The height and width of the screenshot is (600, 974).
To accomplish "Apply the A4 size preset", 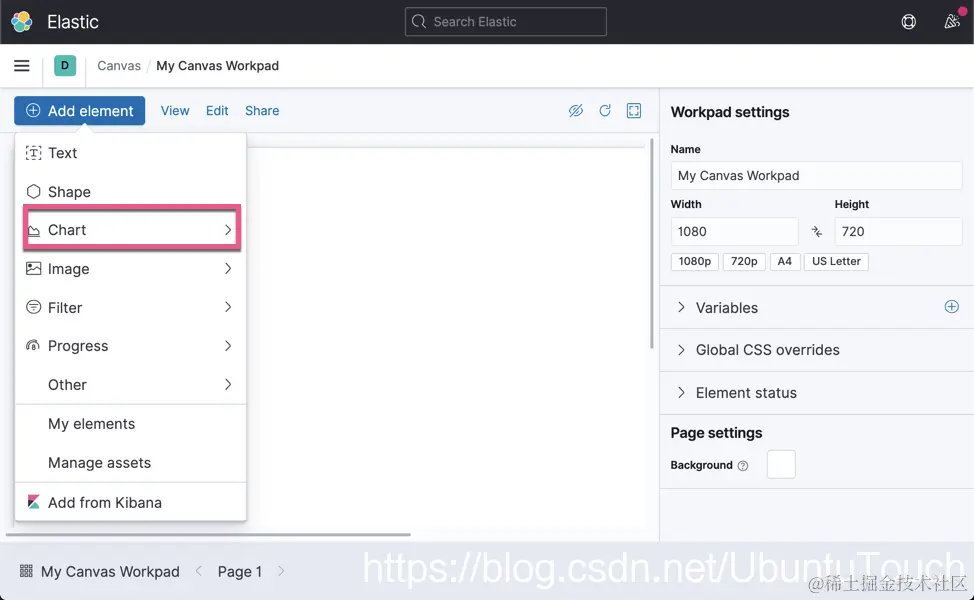I will click(785, 261).
